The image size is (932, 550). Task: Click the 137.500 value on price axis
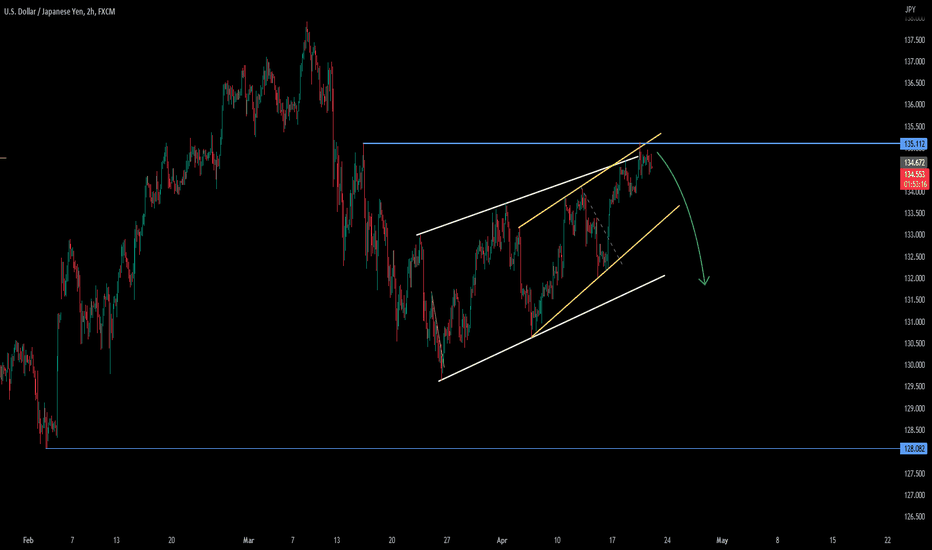coord(914,40)
